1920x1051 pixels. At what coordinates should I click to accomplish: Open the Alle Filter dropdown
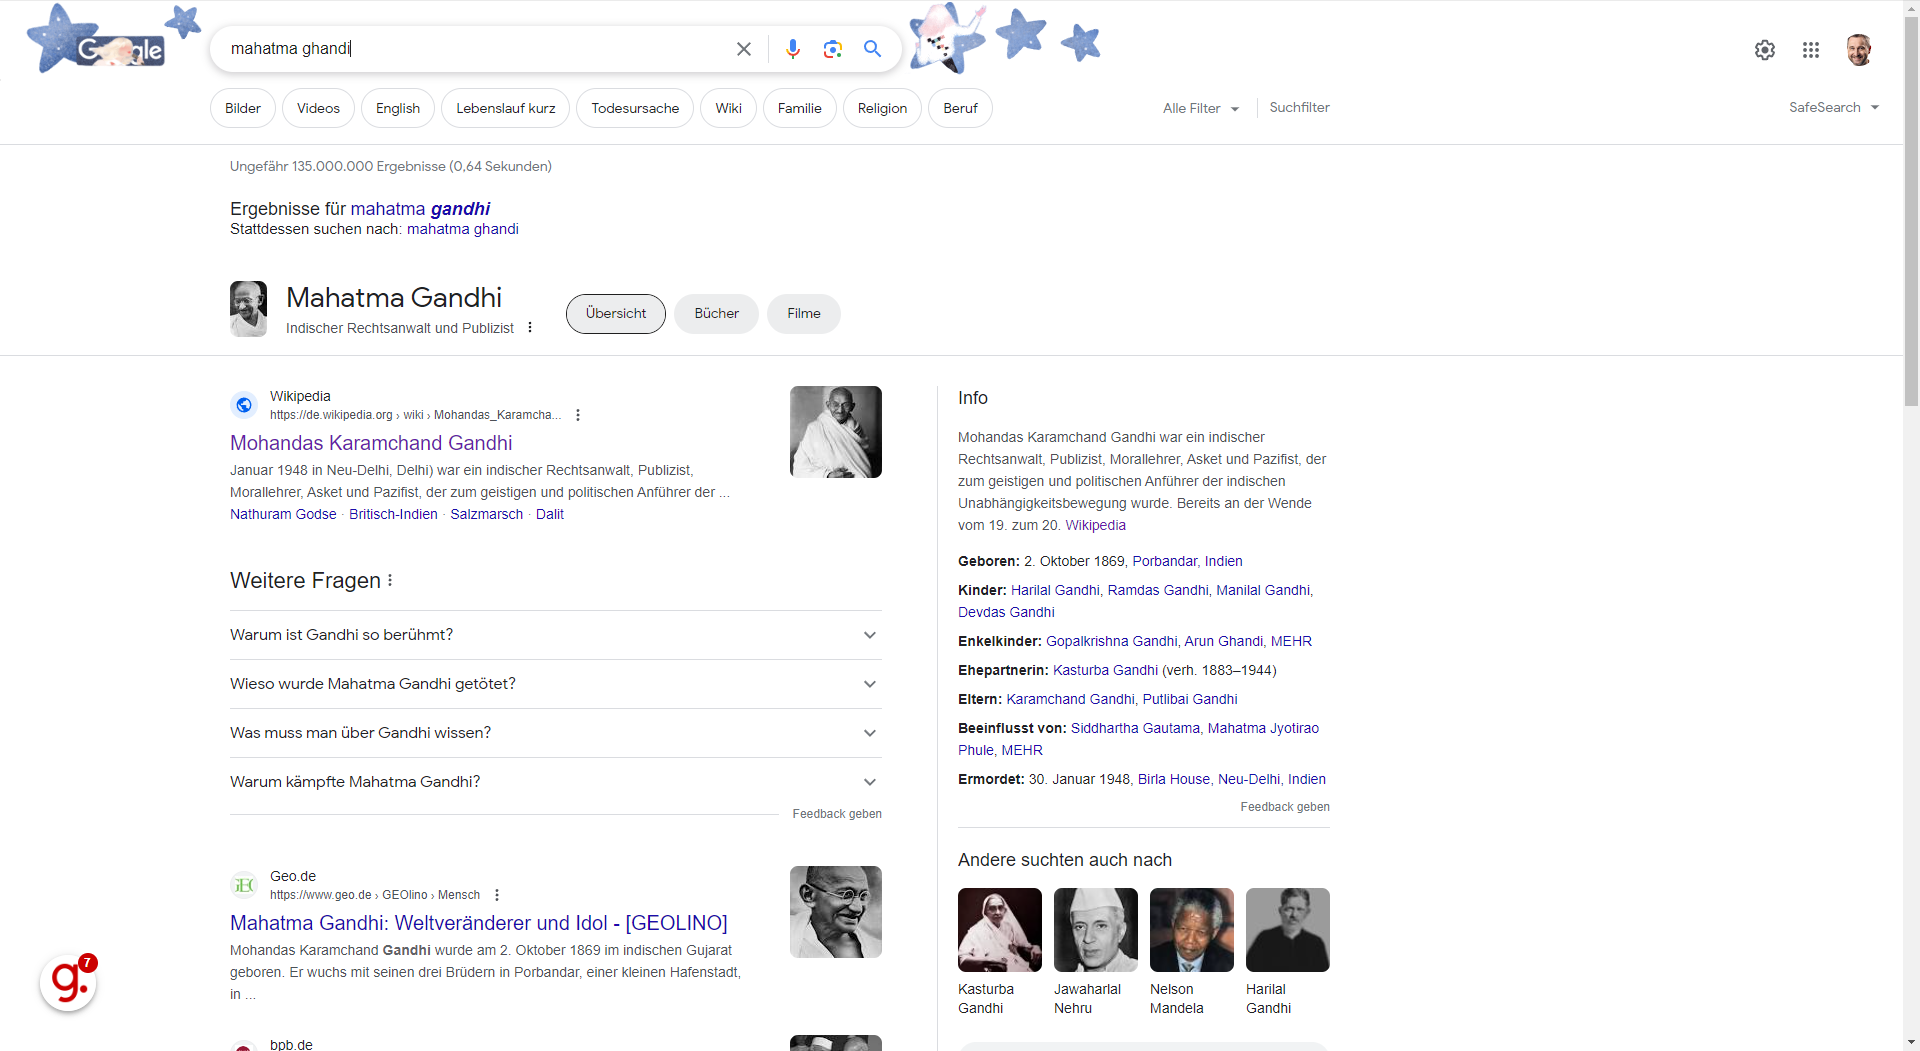[1201, 108]
